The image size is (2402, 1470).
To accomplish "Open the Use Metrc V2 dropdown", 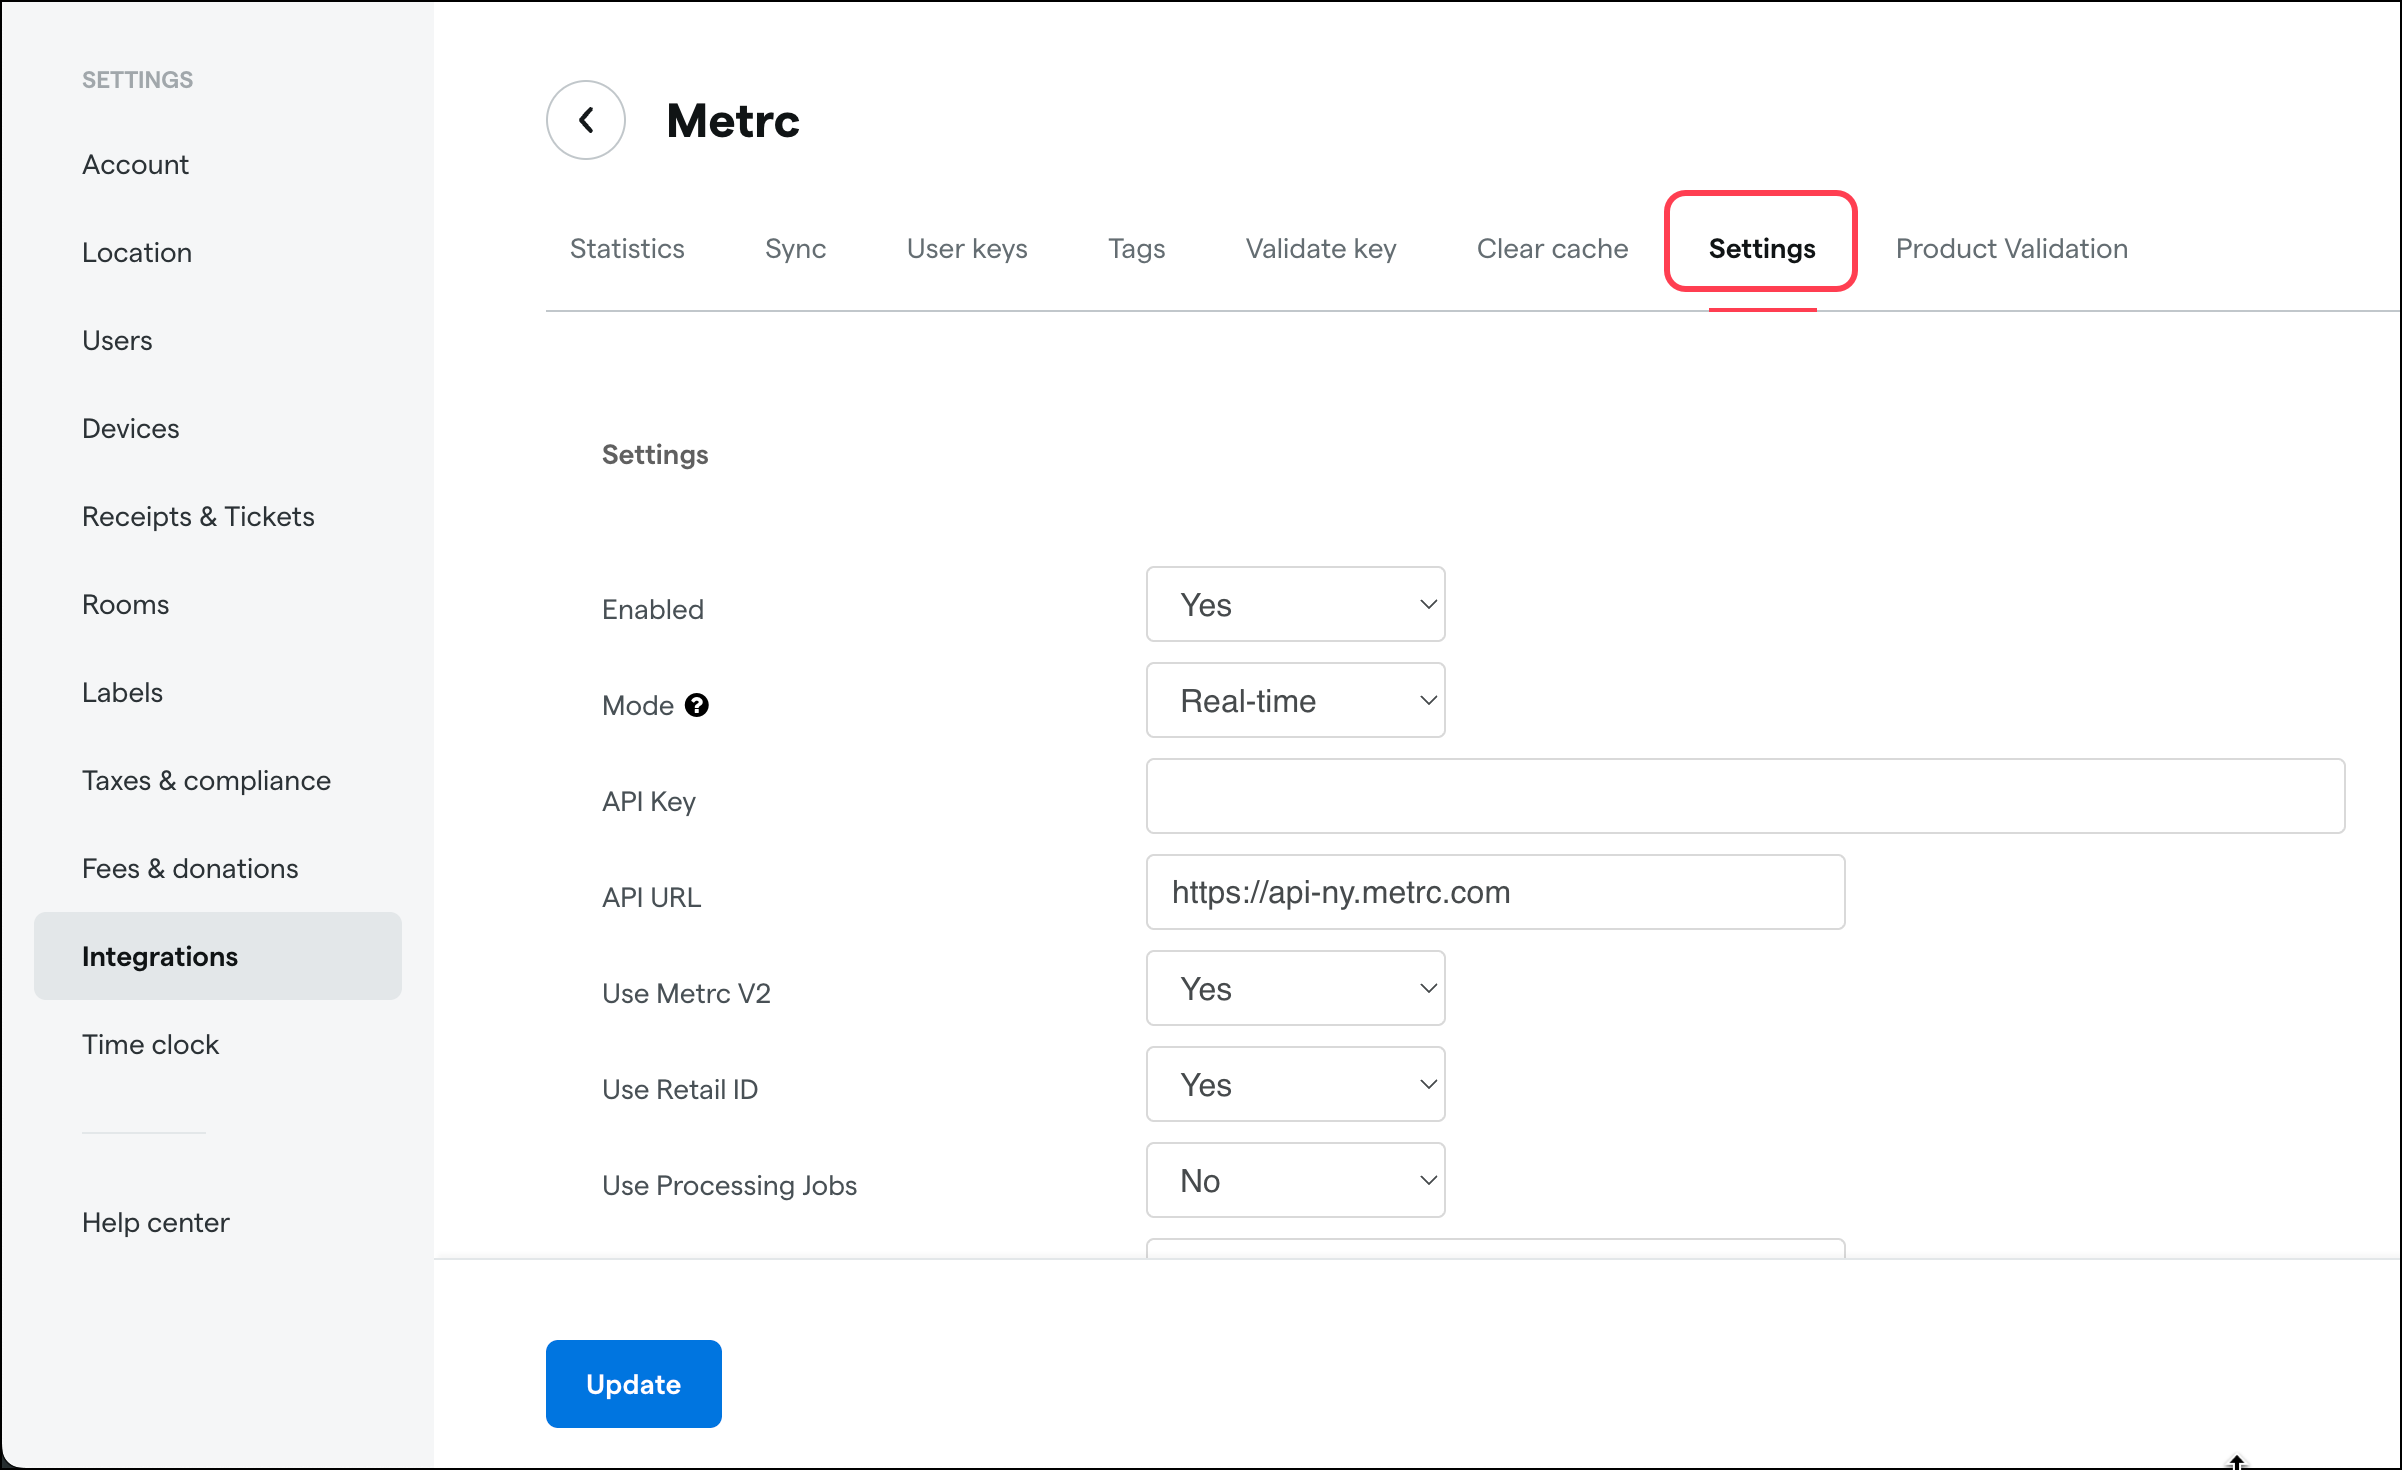I will pyautogui.click(x=1294, y=988).
